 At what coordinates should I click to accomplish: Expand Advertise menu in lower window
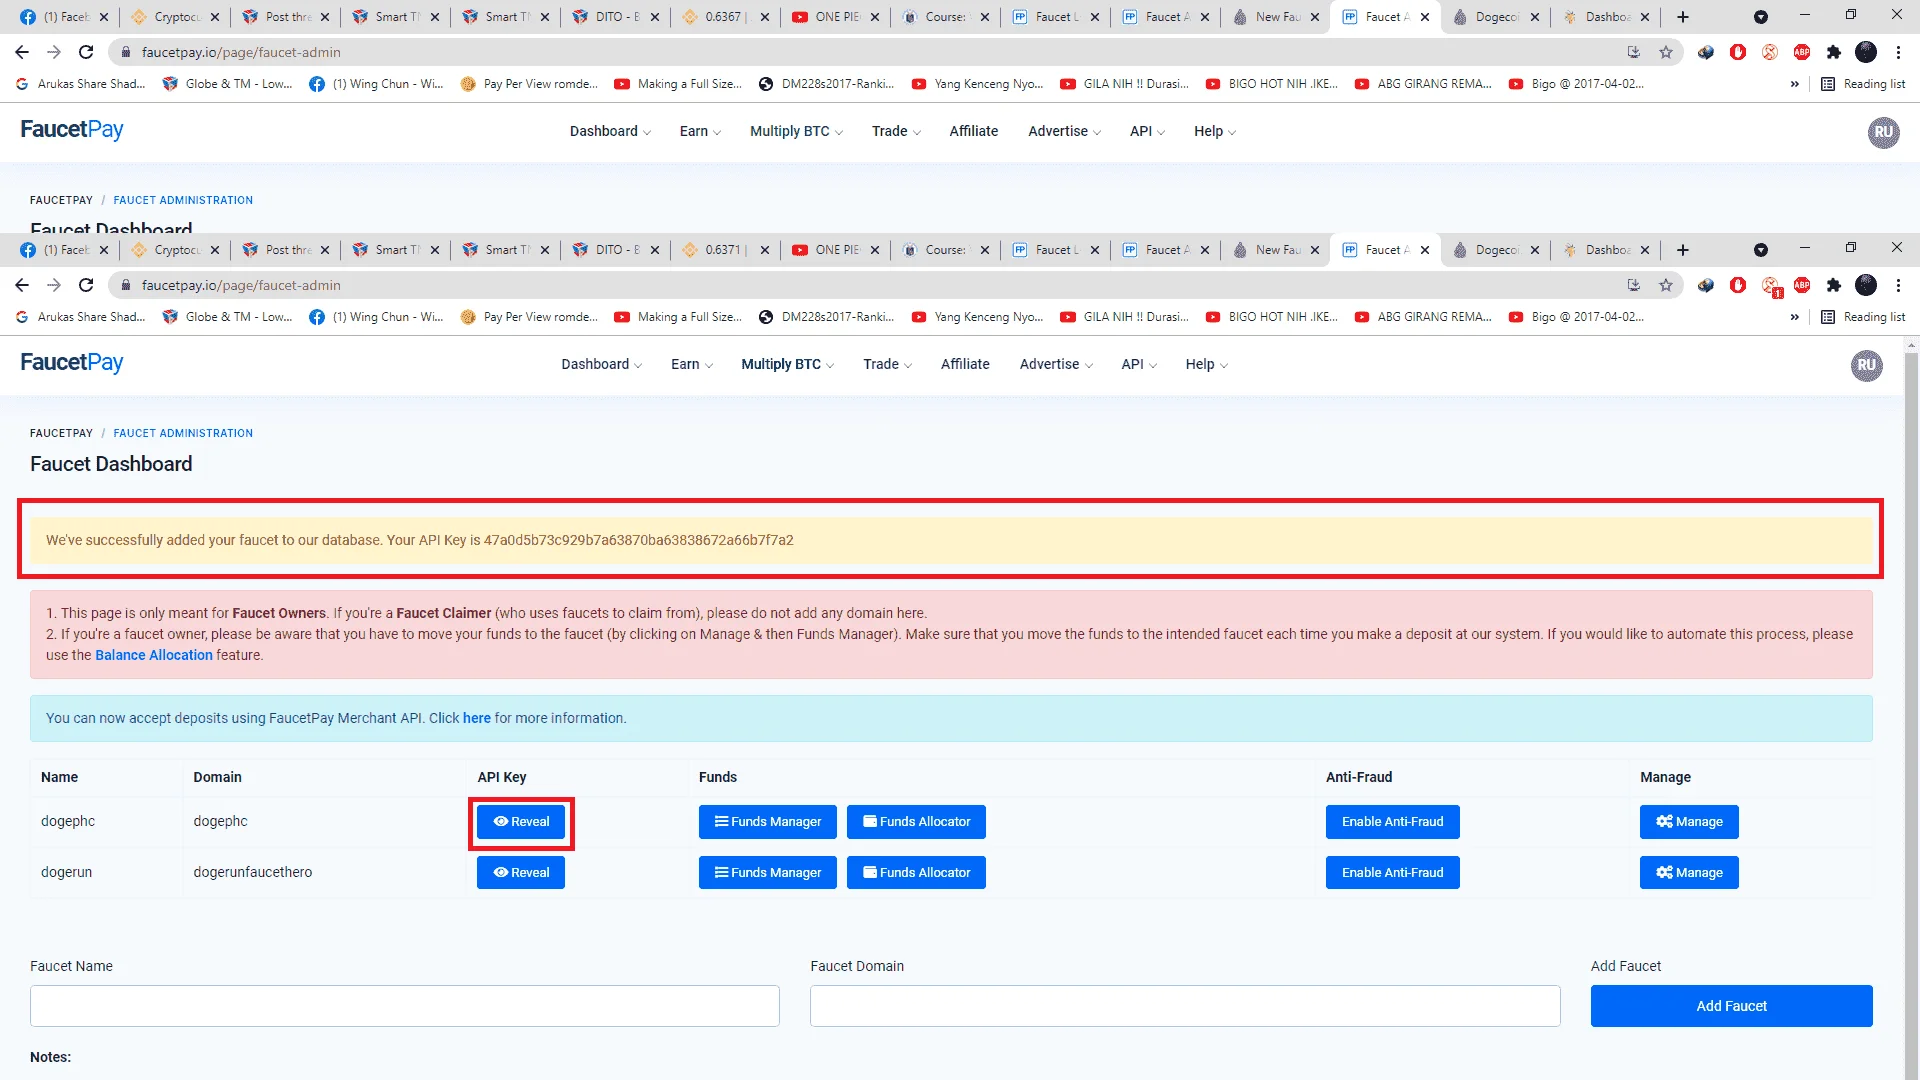pyautogui.click(x=1056, y=365)
